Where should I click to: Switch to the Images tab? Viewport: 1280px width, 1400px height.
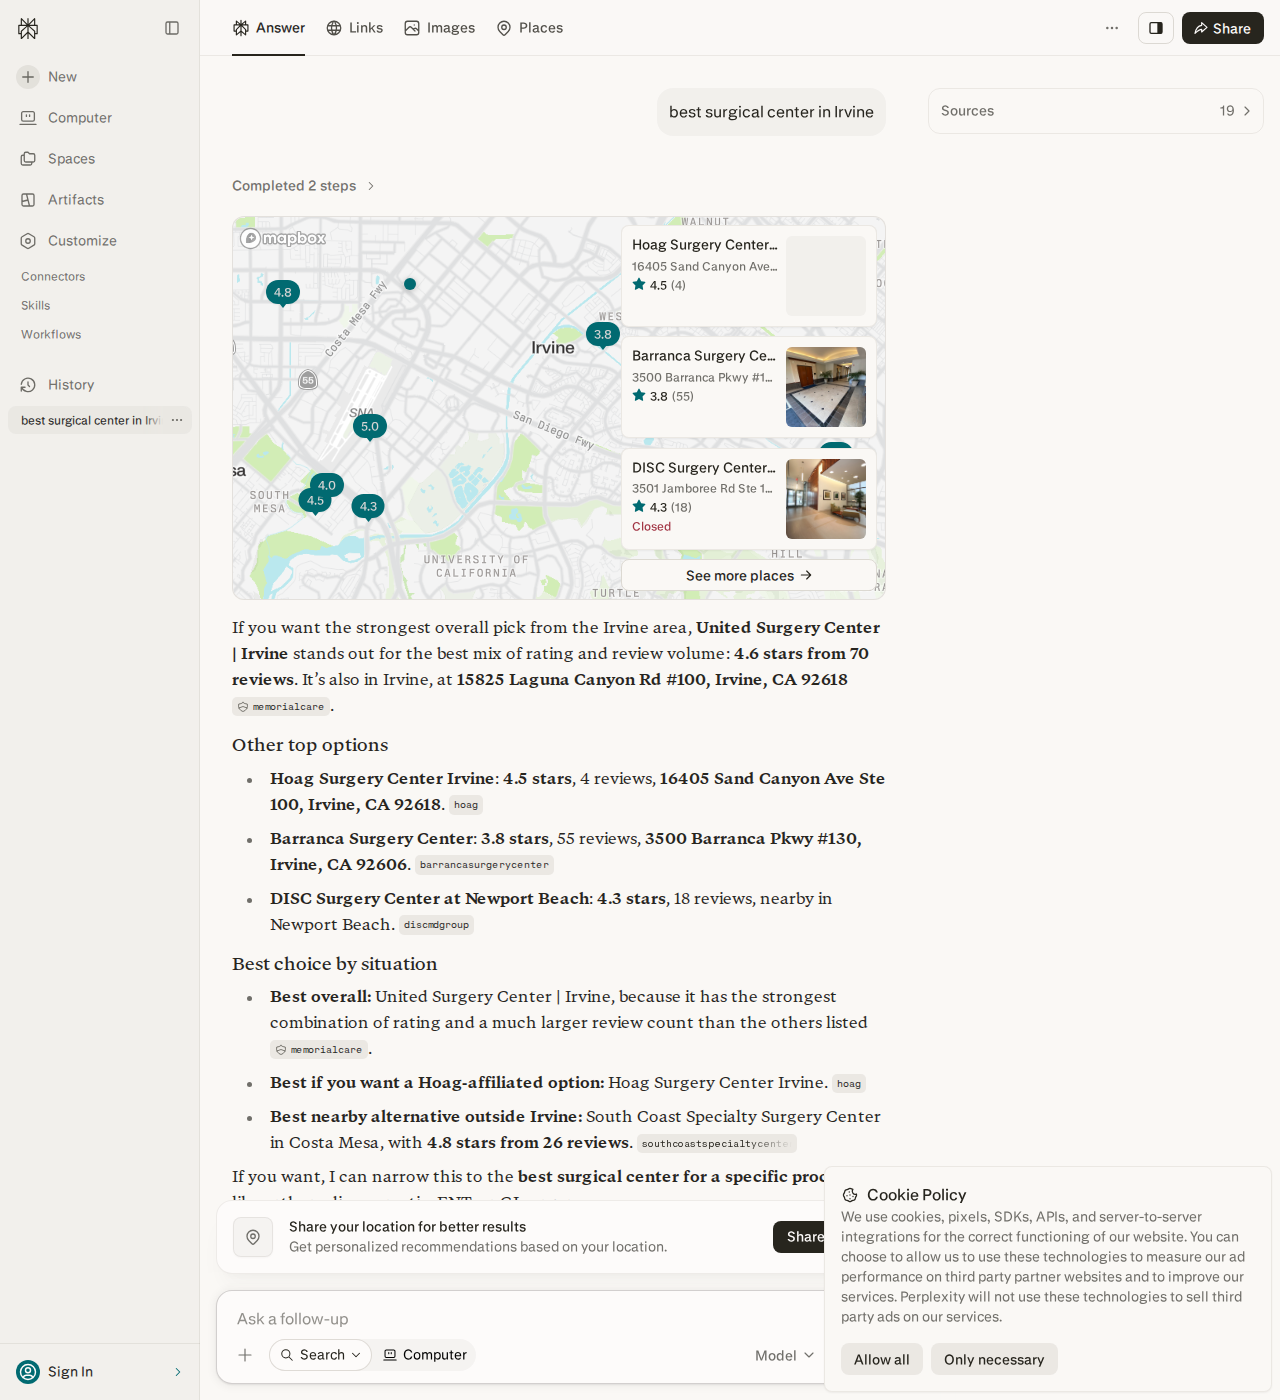(x=440, y=28)
